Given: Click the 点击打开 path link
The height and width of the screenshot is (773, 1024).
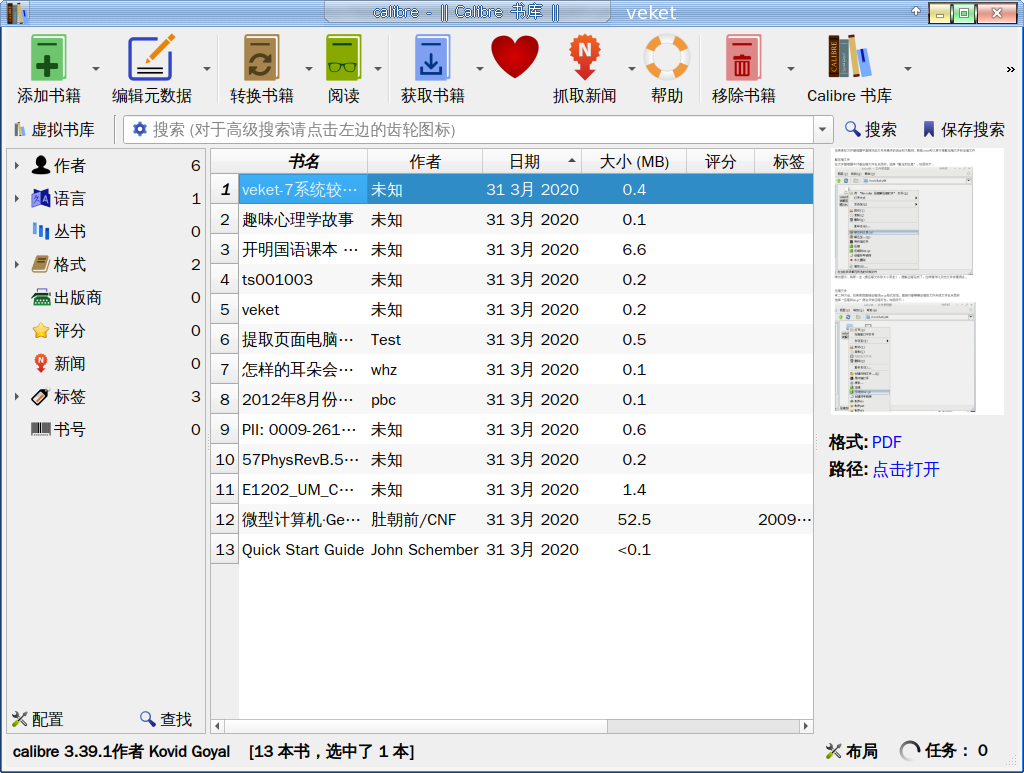Looking at the screenshot, I should (x=906, y=469).
